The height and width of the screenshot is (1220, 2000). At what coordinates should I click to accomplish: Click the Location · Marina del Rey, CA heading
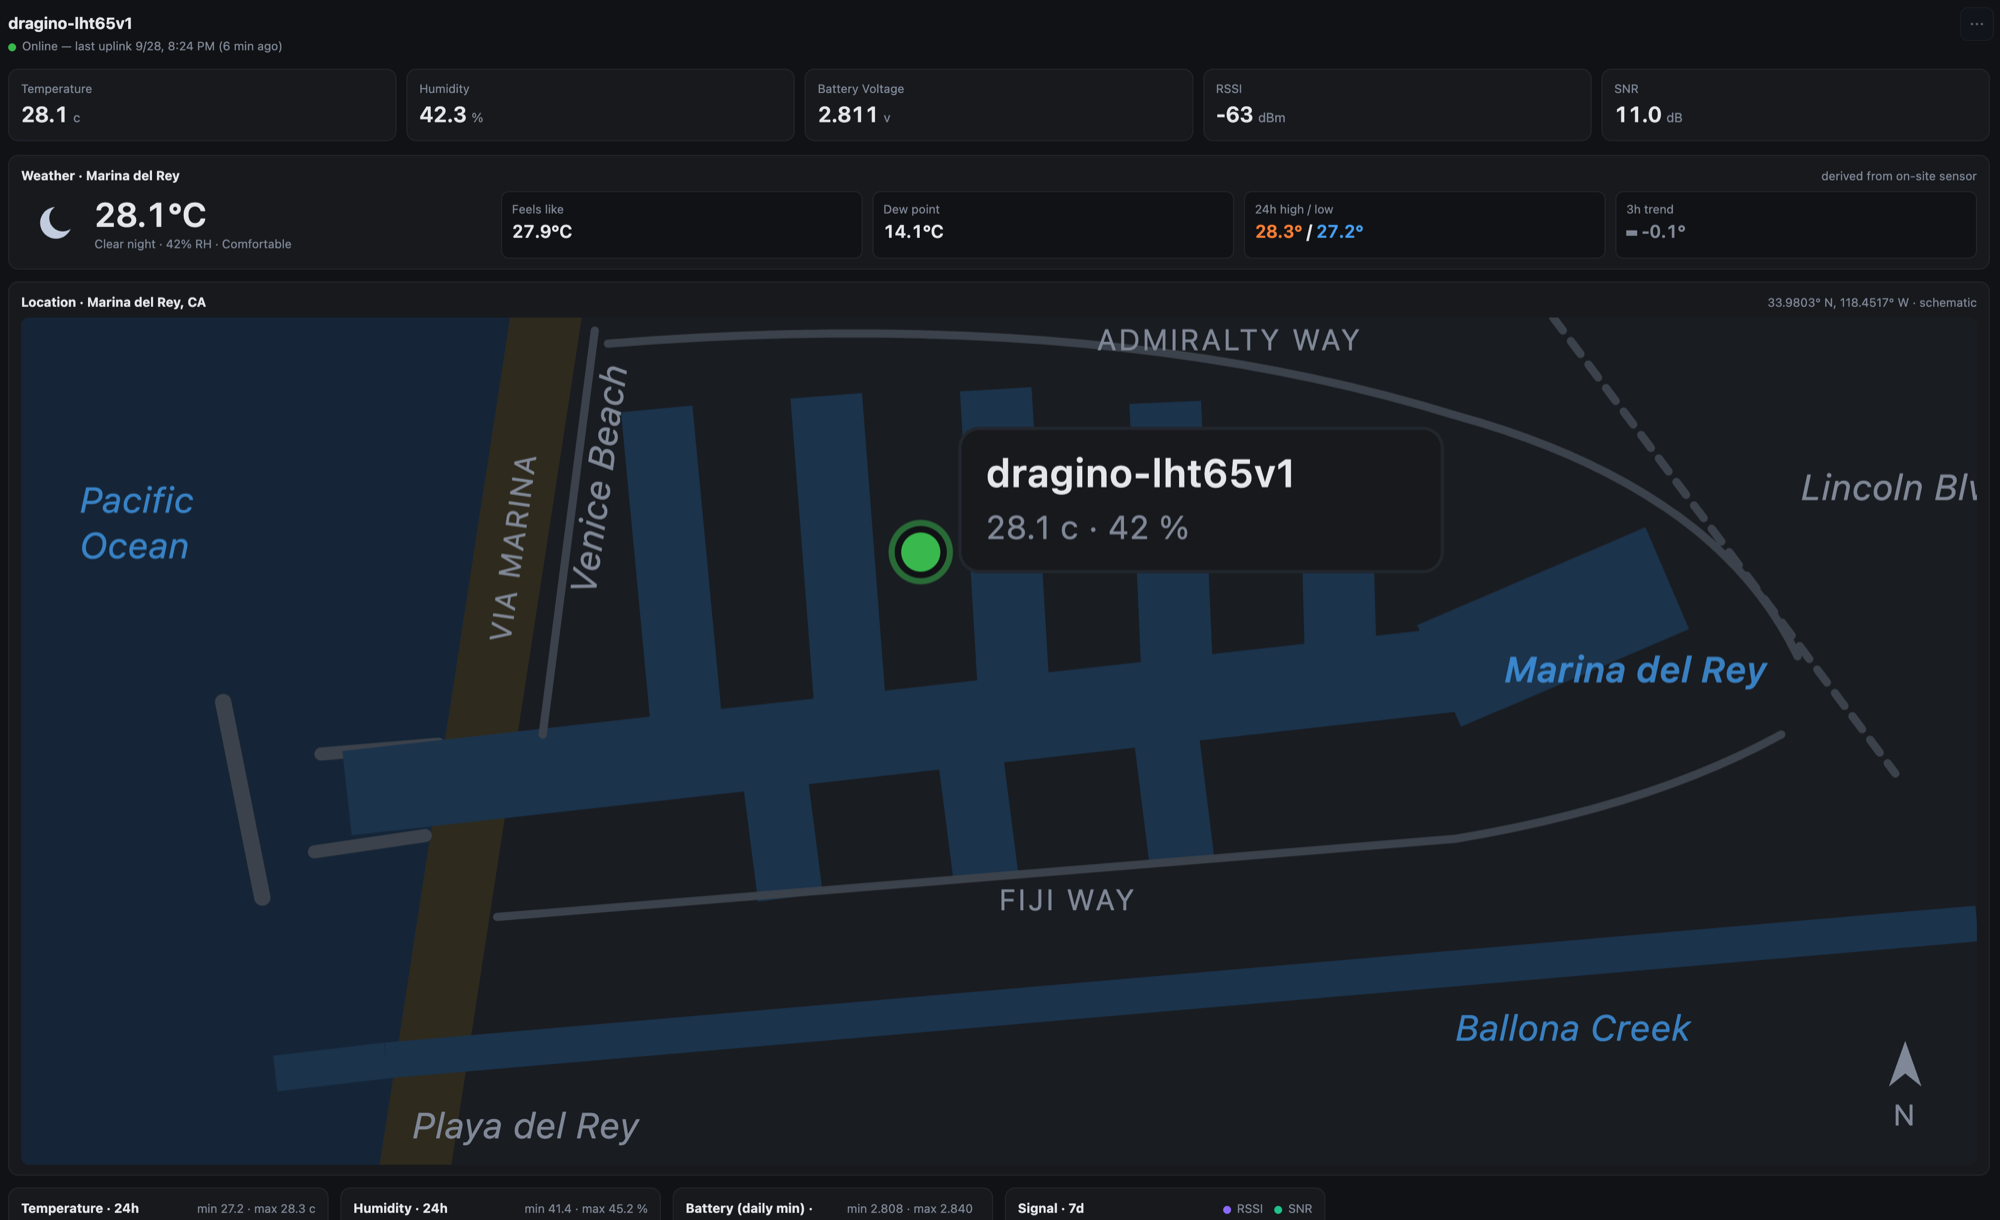point(113,302)
